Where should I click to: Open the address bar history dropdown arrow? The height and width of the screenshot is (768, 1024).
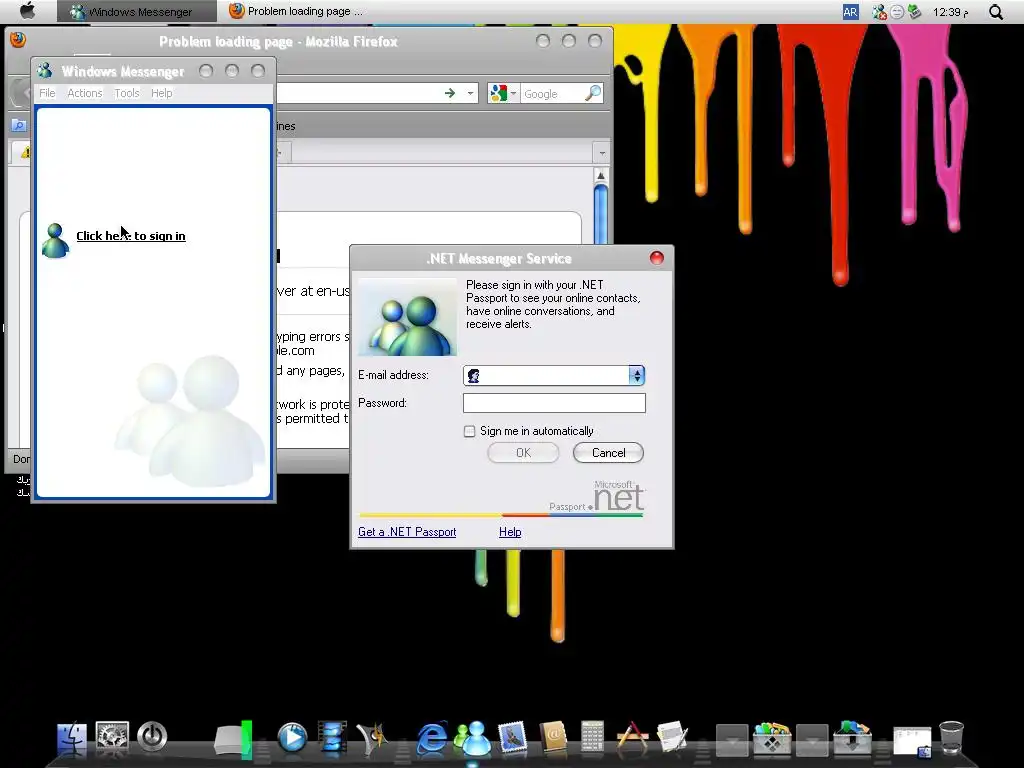470,93
